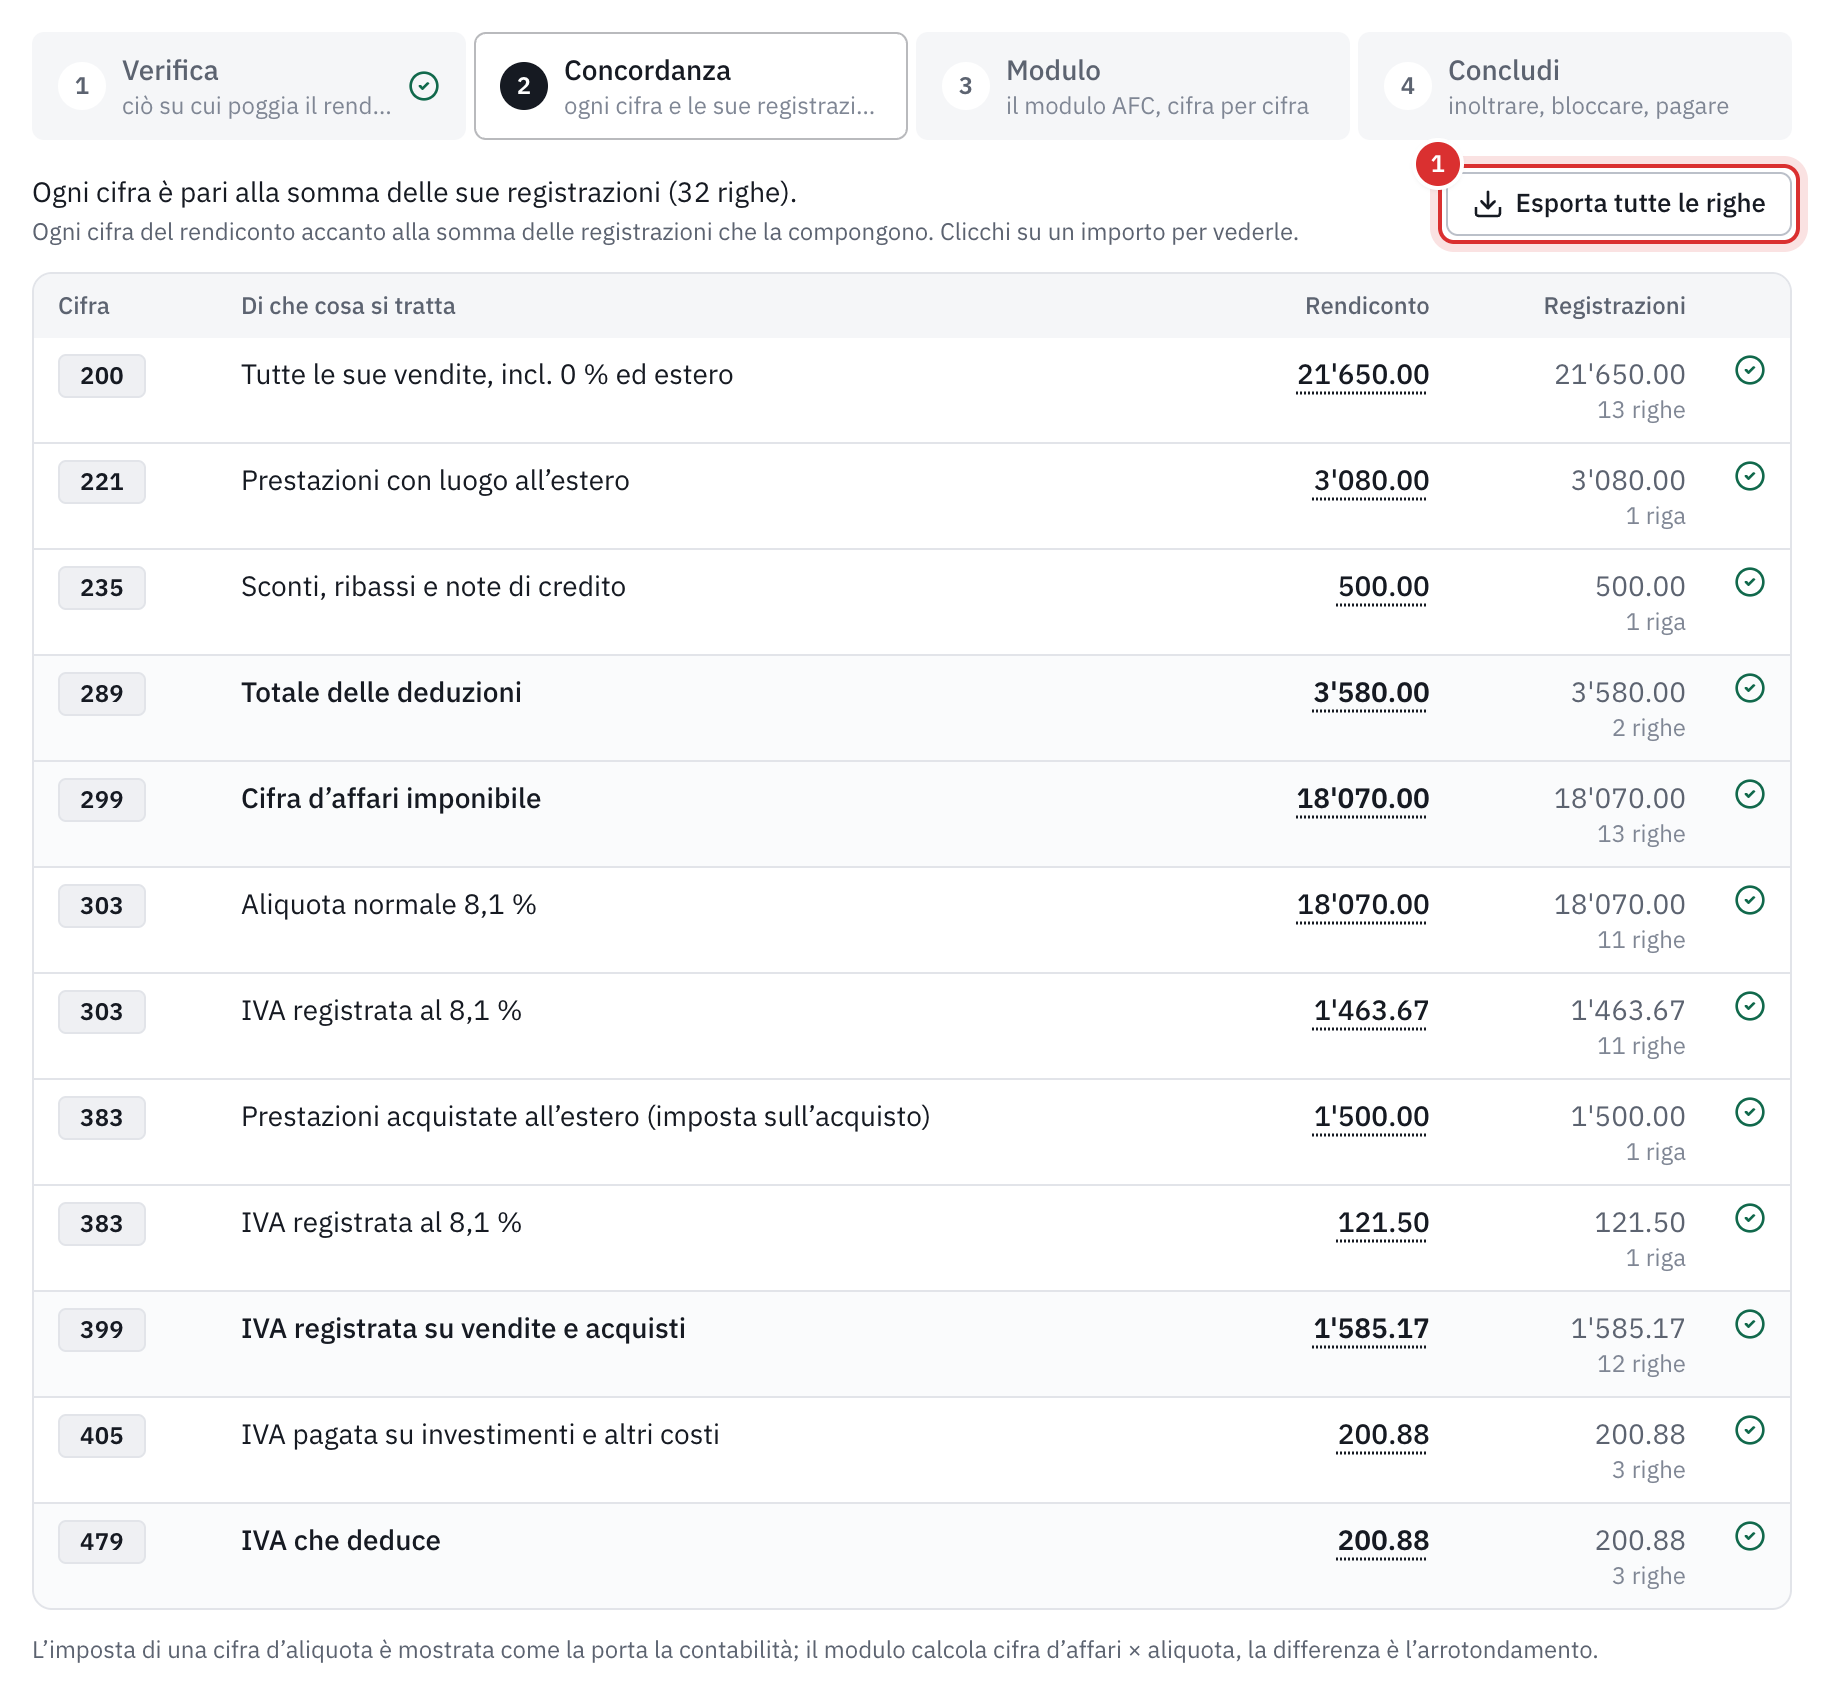Click '12 righe' under cifra 399 registrazioni
This screenshot has width=1824, height=1688.
pyautogui.click(x=1641, y=1364)
